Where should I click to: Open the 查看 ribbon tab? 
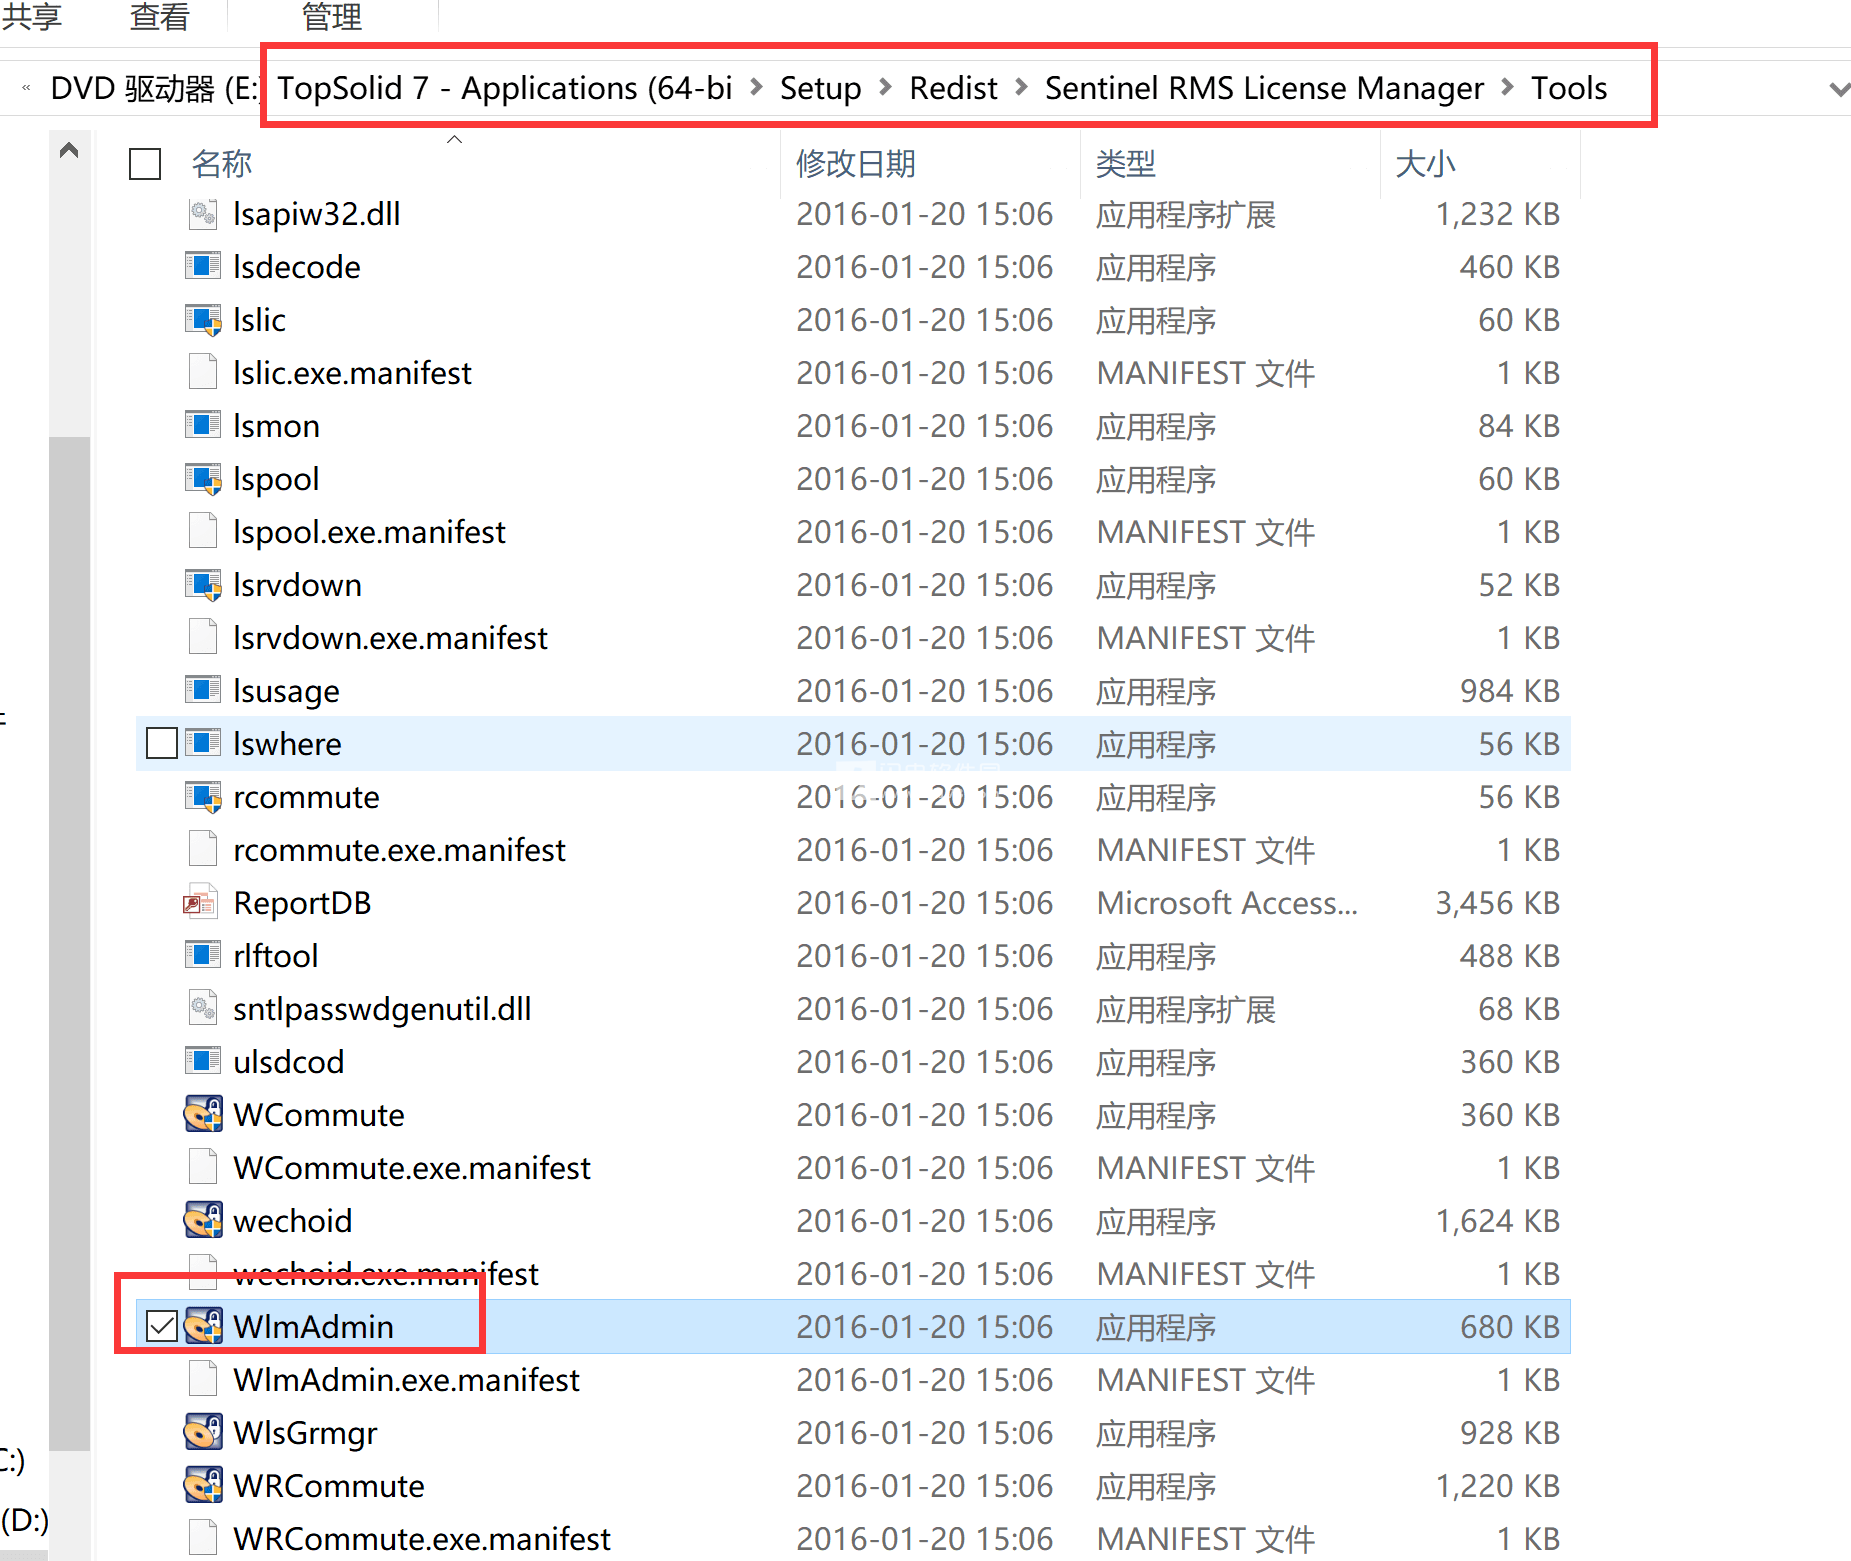[x=159, y=16]
